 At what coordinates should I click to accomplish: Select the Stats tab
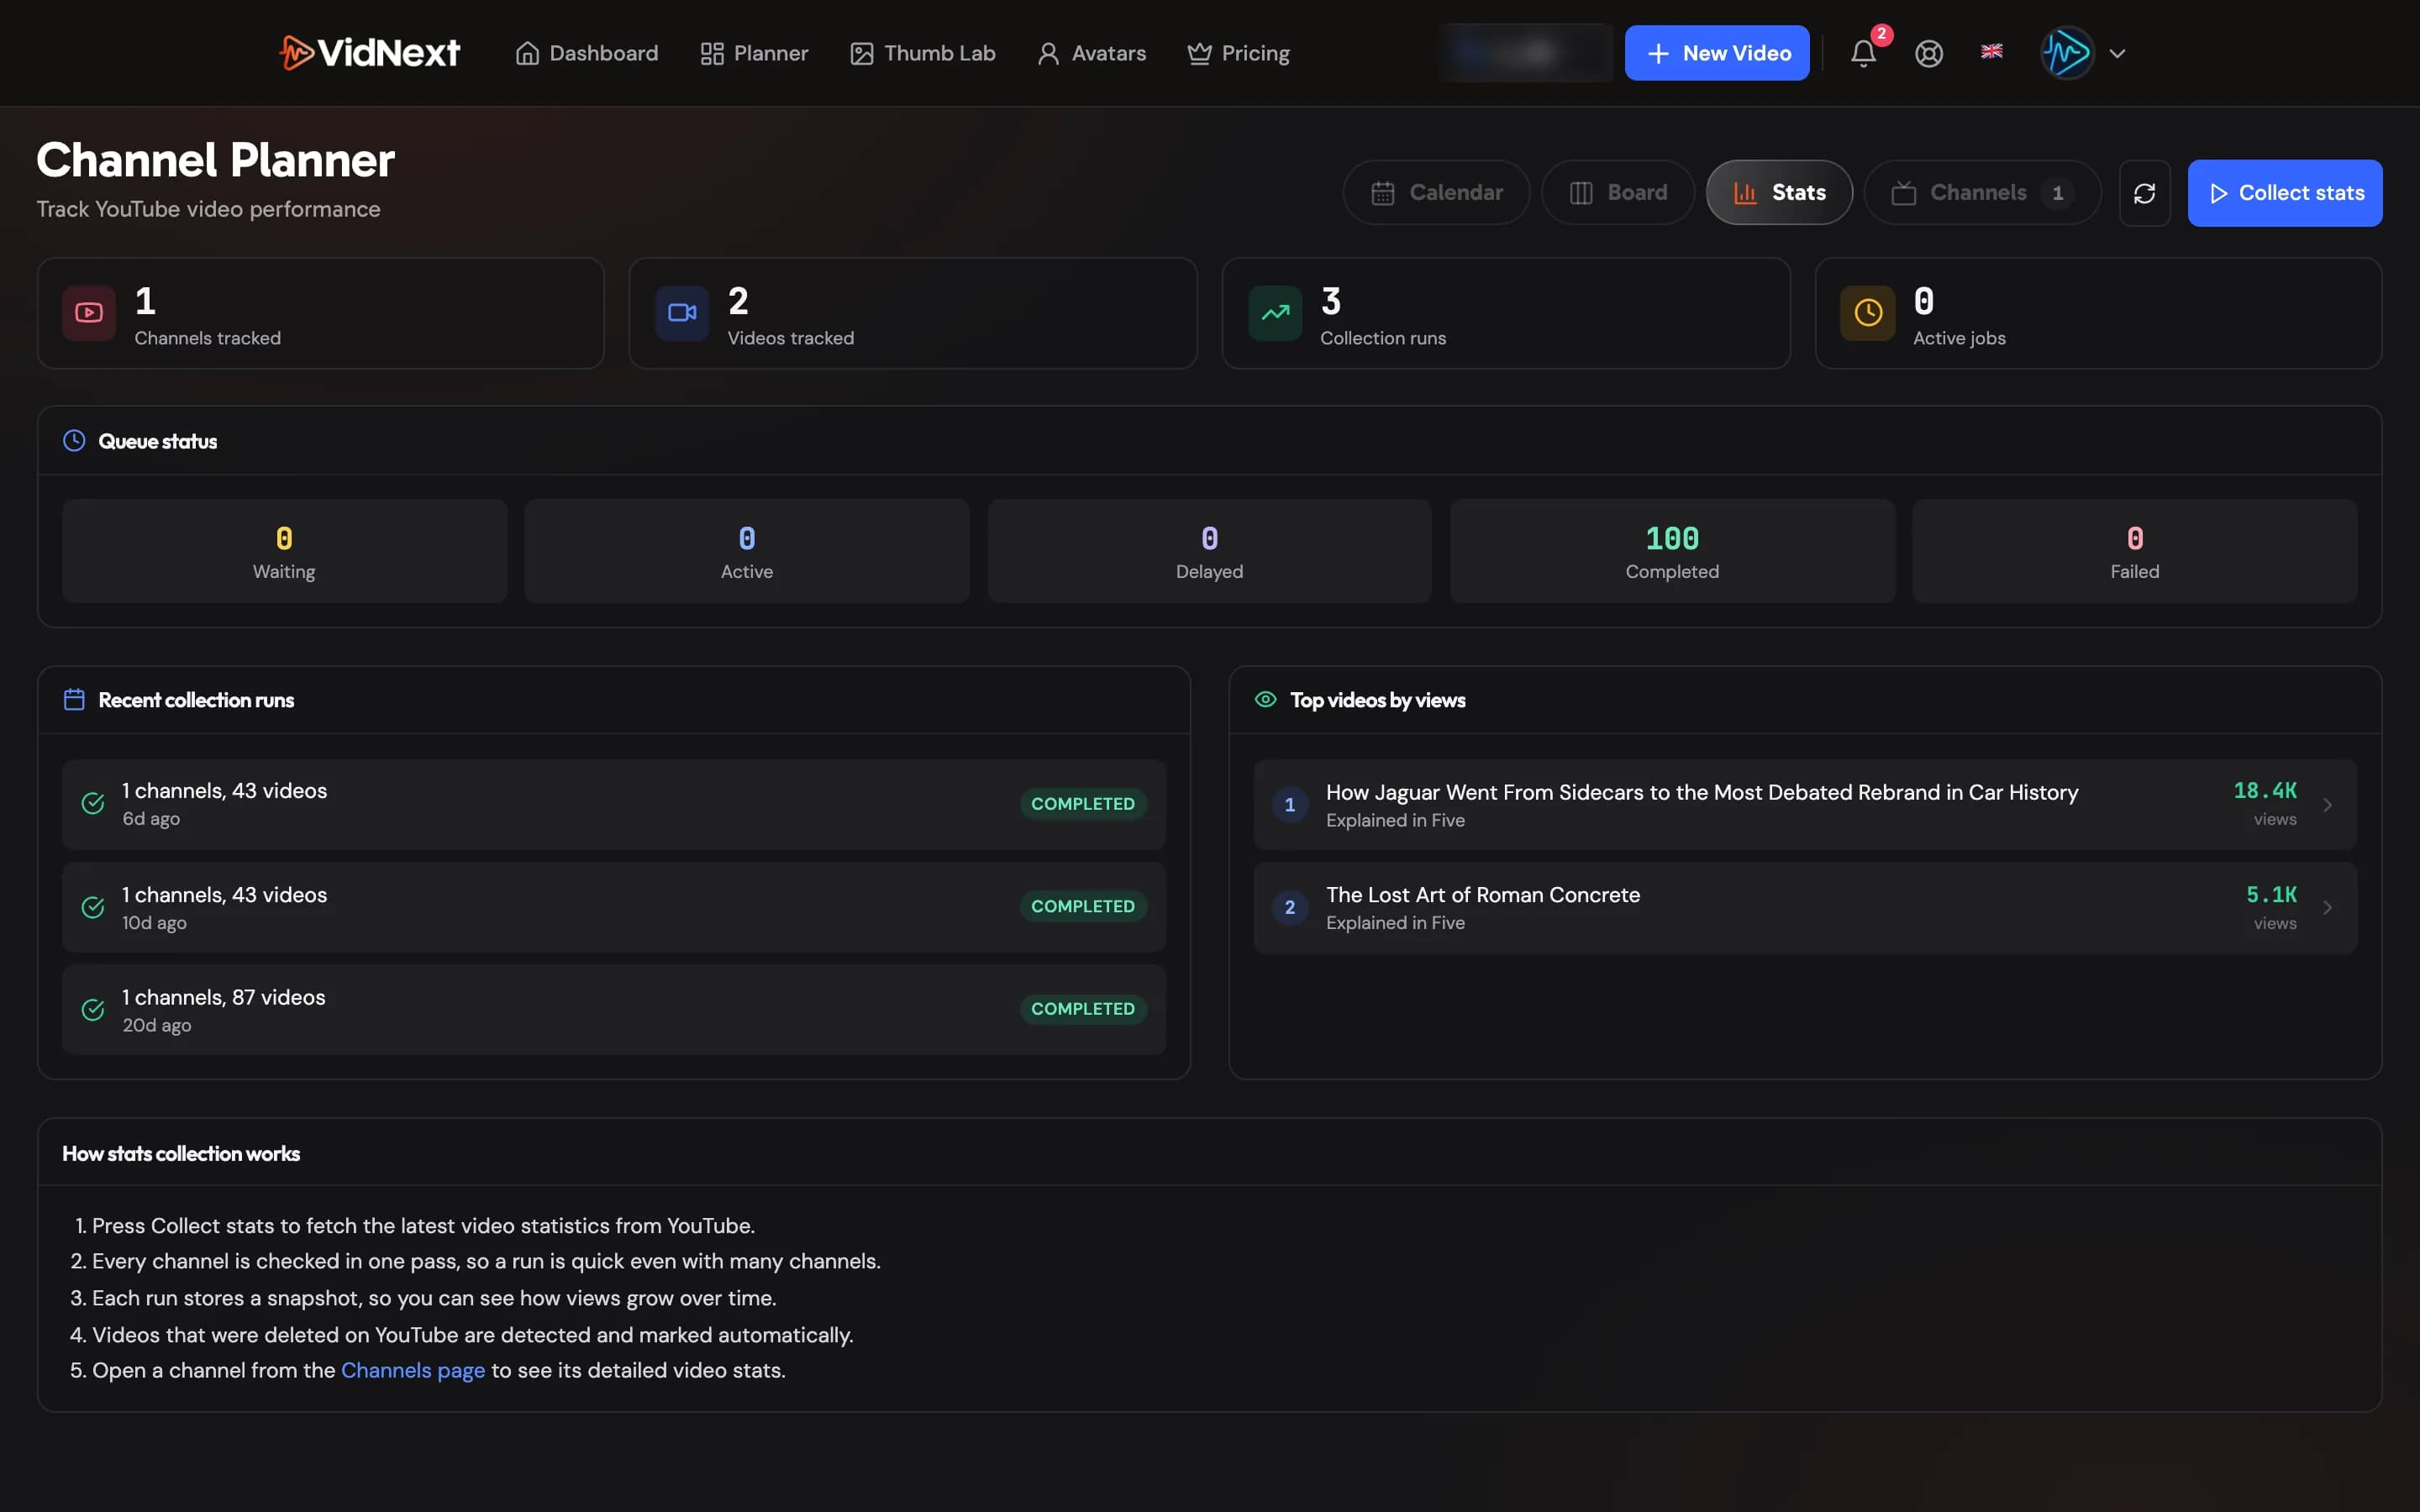pyautogui.click(x=1779, y=193)
